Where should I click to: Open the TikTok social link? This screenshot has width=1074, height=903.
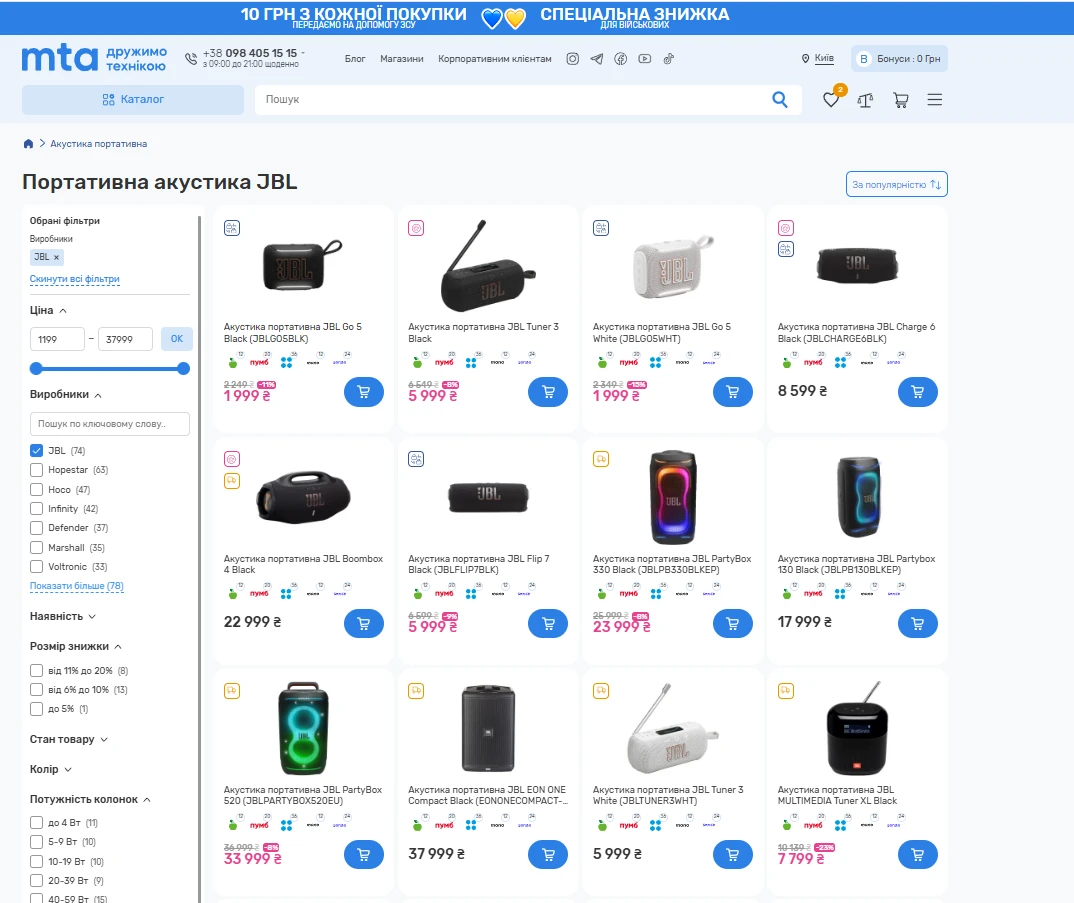point(669,59)
